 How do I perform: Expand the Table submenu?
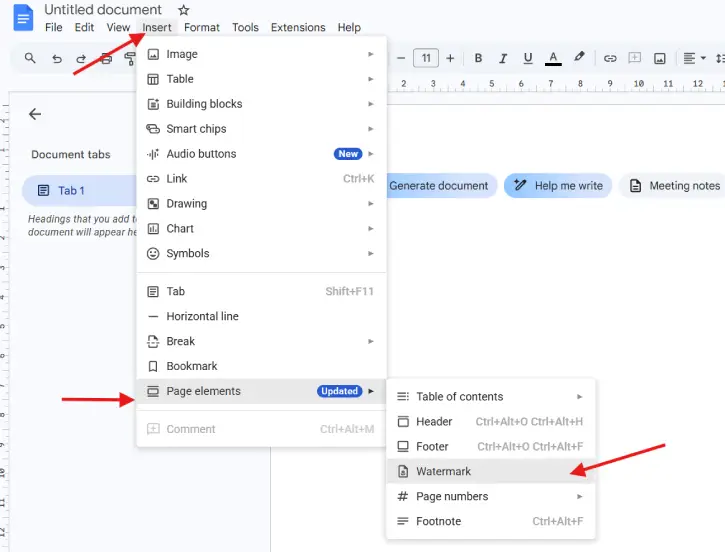(261, 79)
